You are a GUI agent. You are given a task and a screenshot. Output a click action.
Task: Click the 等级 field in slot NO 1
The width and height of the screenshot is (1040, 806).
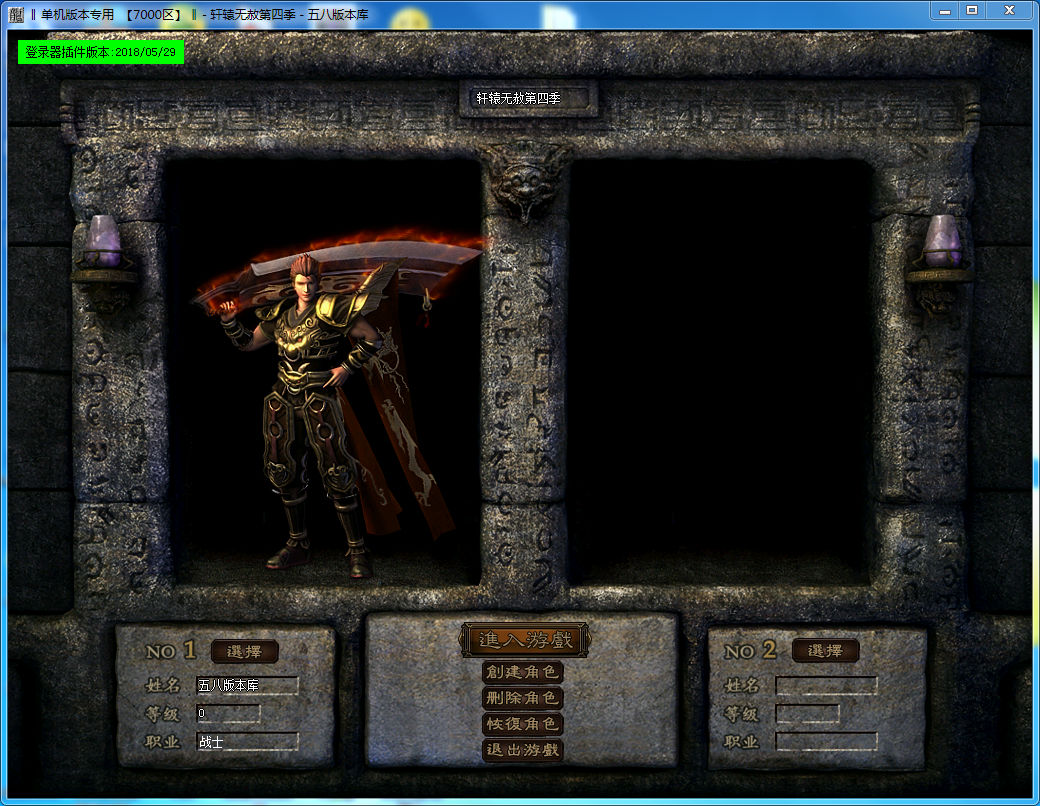tap(228, 713)
